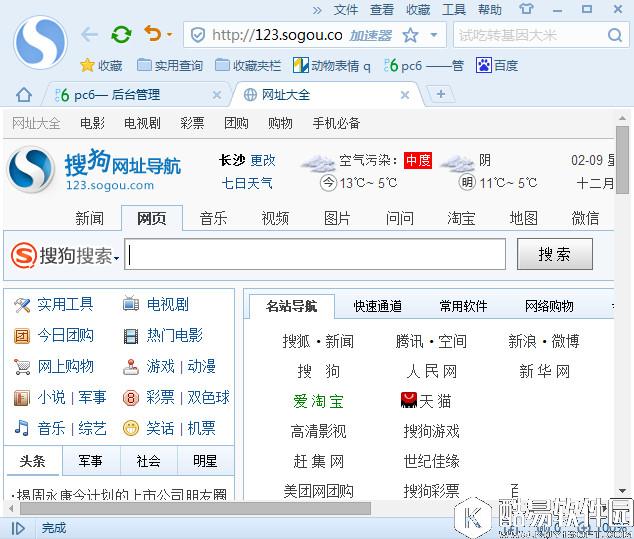Click the Sogou browser logo avatar
634x539 pixels.
click(40, 42)
